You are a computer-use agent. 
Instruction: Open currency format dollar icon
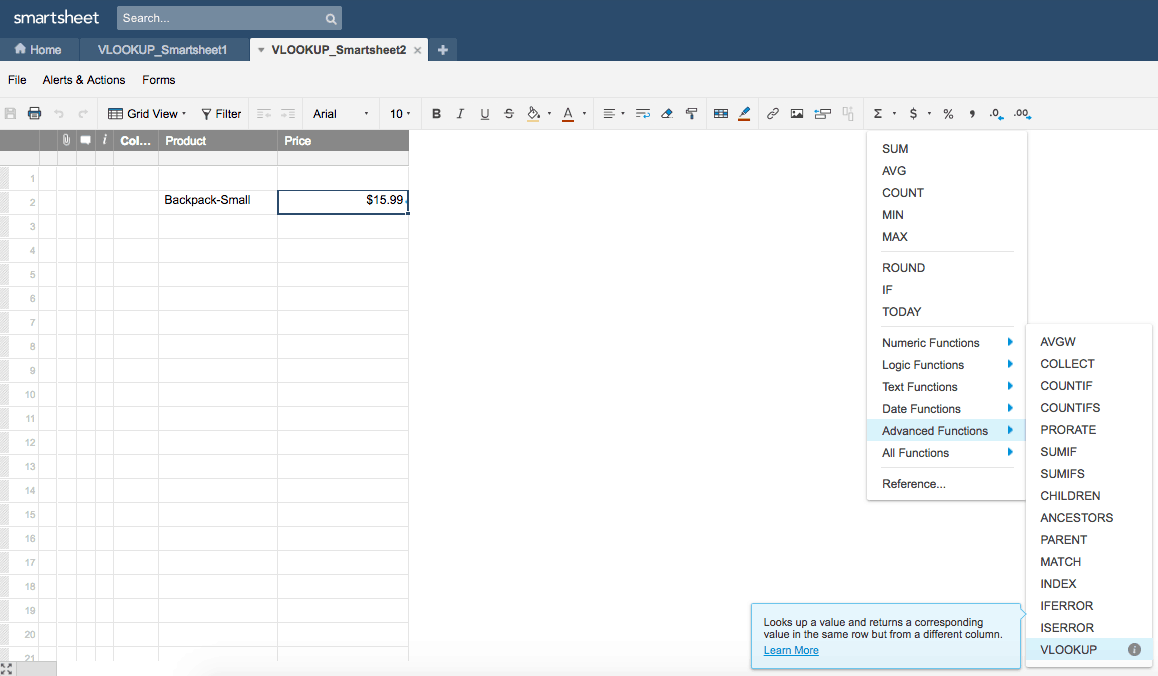[x=914, y=114]
